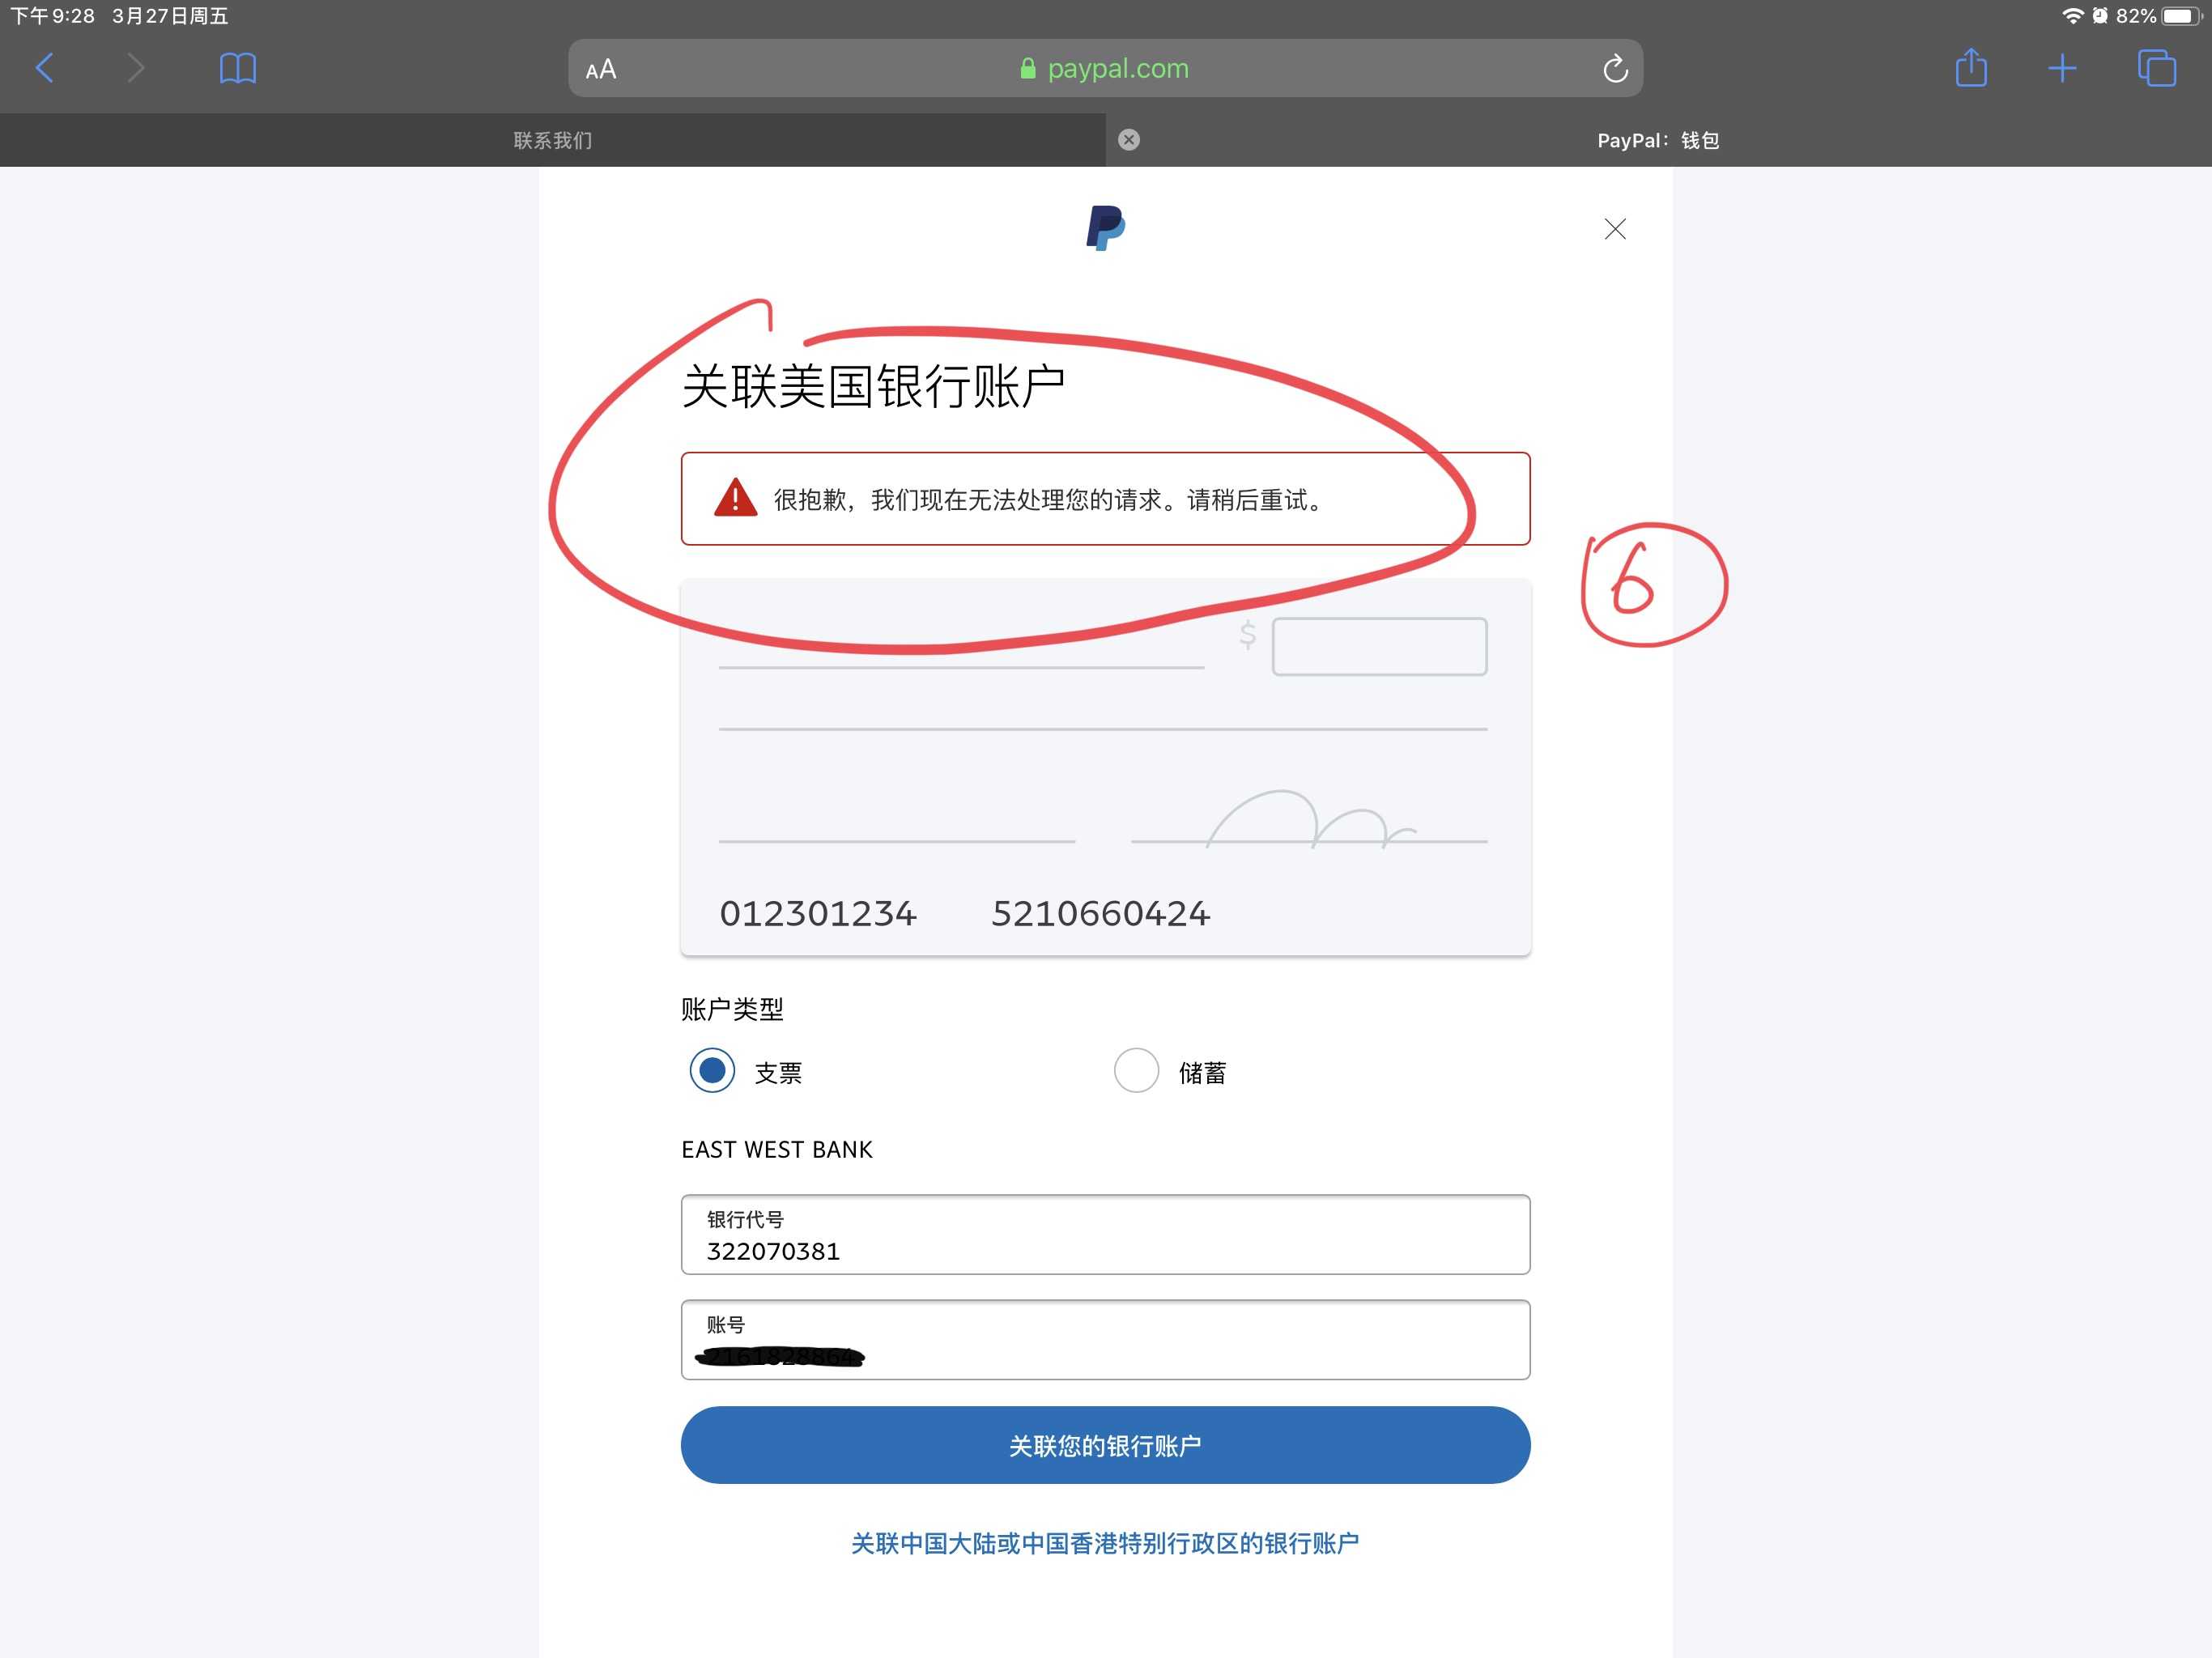Go back with Safari back arrow

click(45, 68)
